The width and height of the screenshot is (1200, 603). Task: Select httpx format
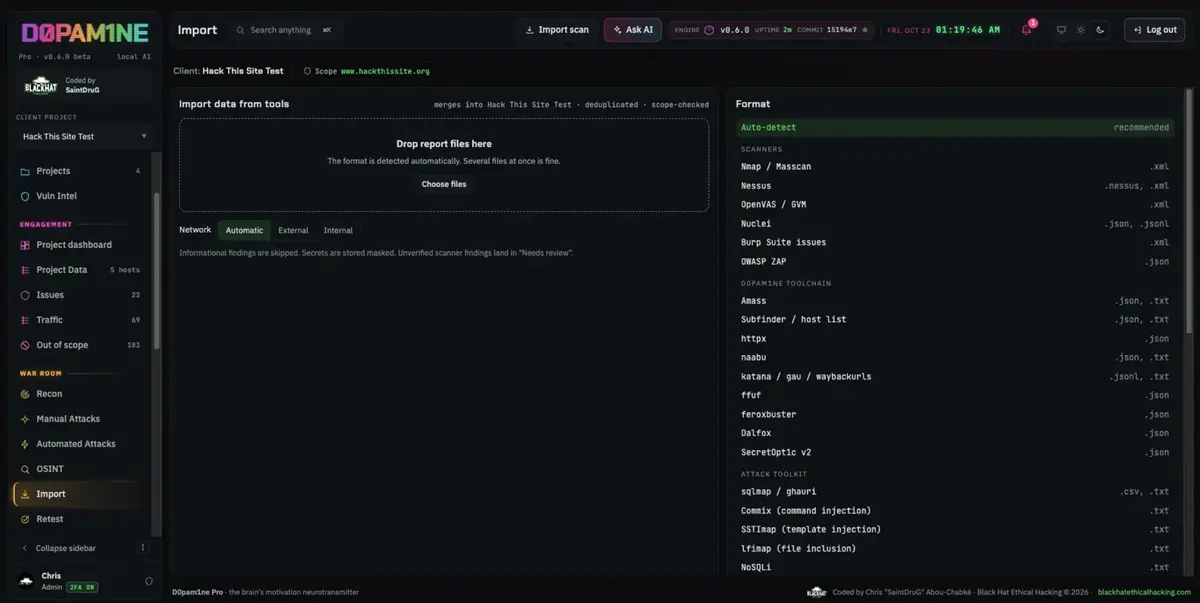(x=955, y=338)
